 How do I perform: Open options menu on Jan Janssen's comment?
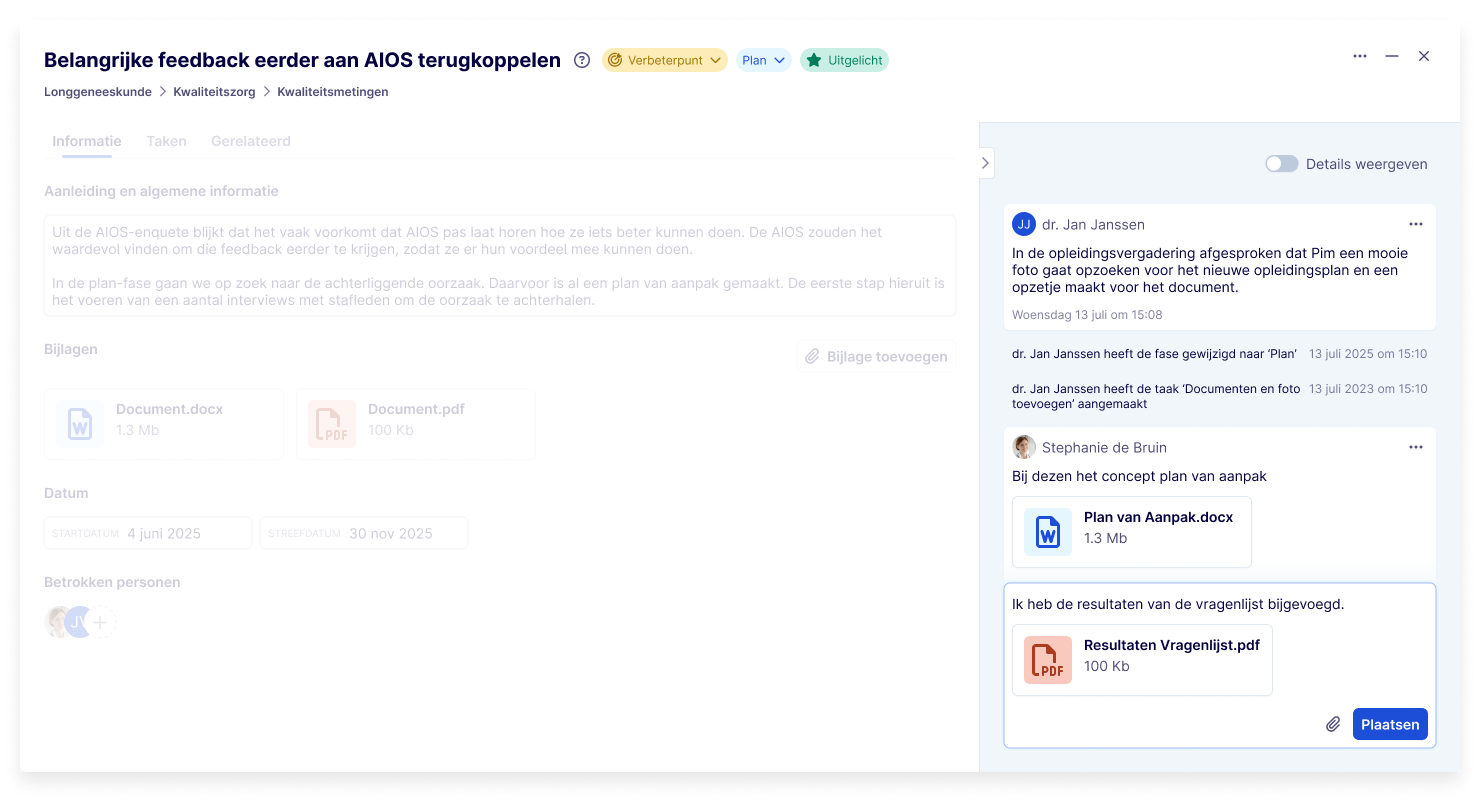pos(1415,225)
